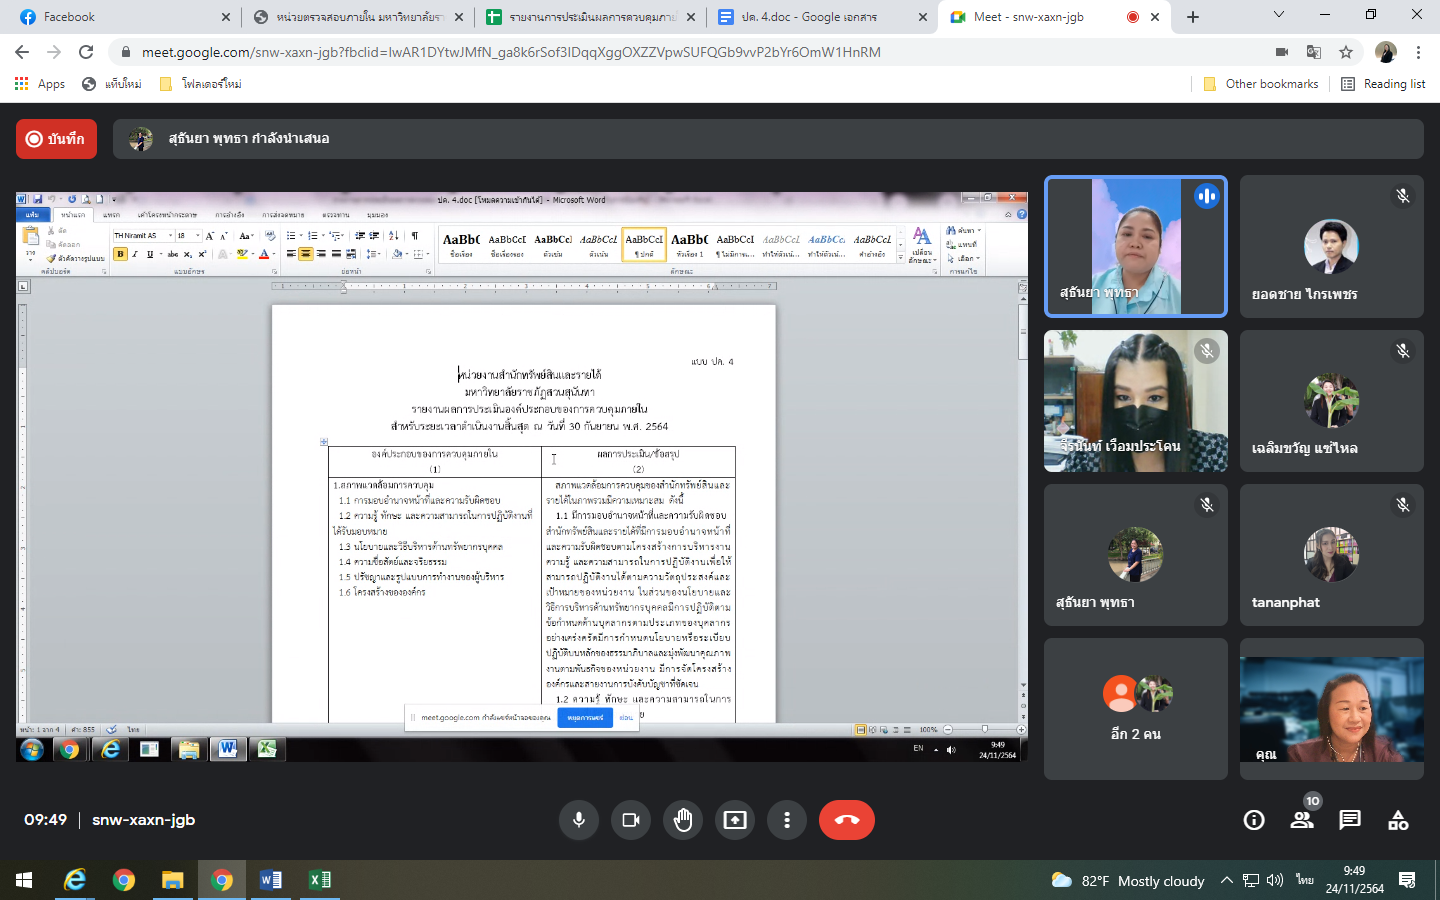Expand the Chrome tab search chevron
This screenshot has height=900, width=1440.
click(1278, 15)
